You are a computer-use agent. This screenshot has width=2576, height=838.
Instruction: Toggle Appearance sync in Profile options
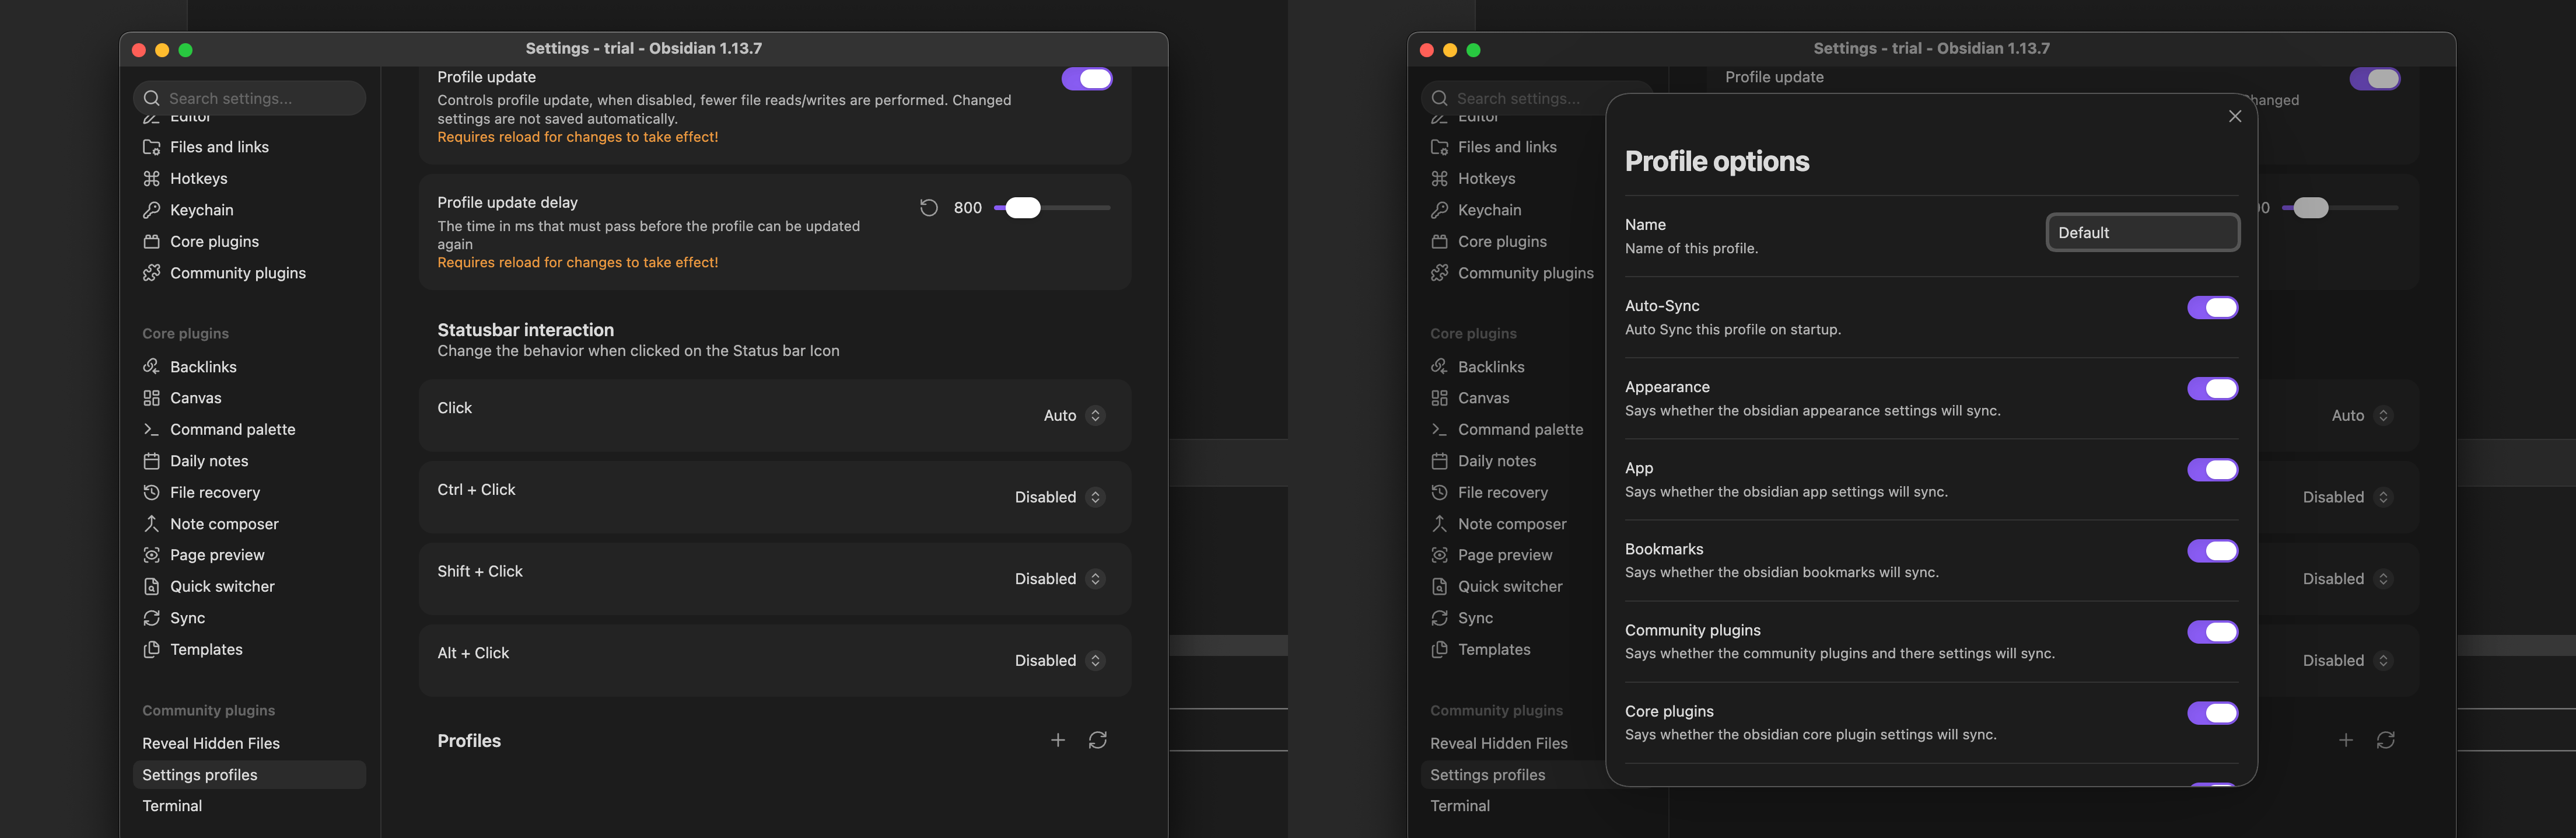pos(2212,389)
